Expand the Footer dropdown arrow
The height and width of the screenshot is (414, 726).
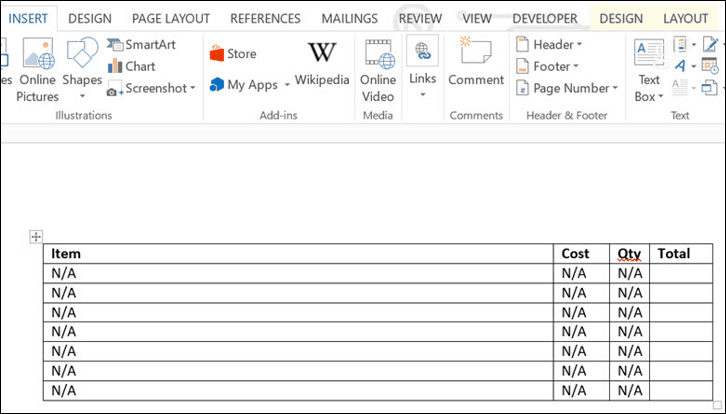pos(576,66)
